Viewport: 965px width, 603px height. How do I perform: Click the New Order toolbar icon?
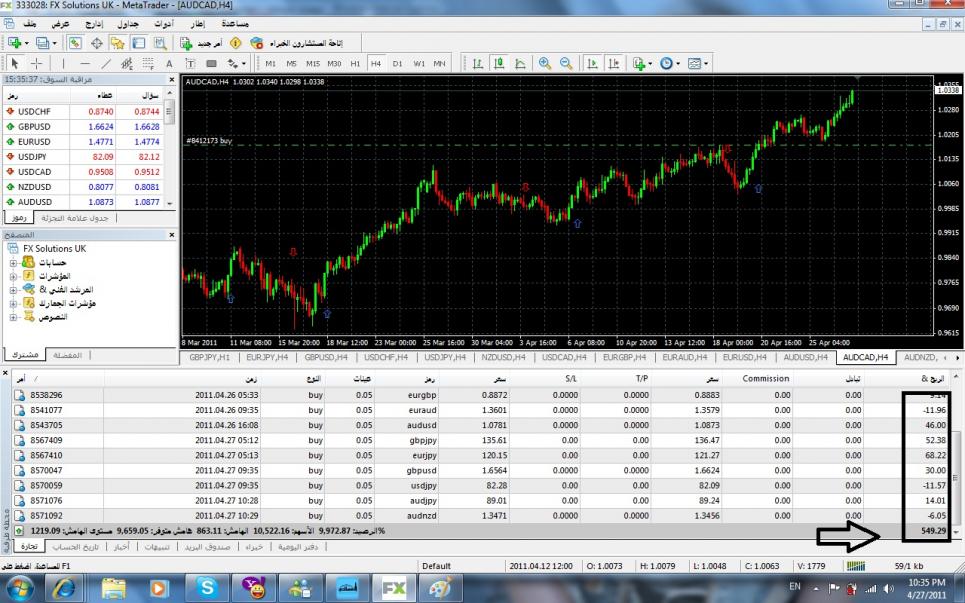coord(186,43)
